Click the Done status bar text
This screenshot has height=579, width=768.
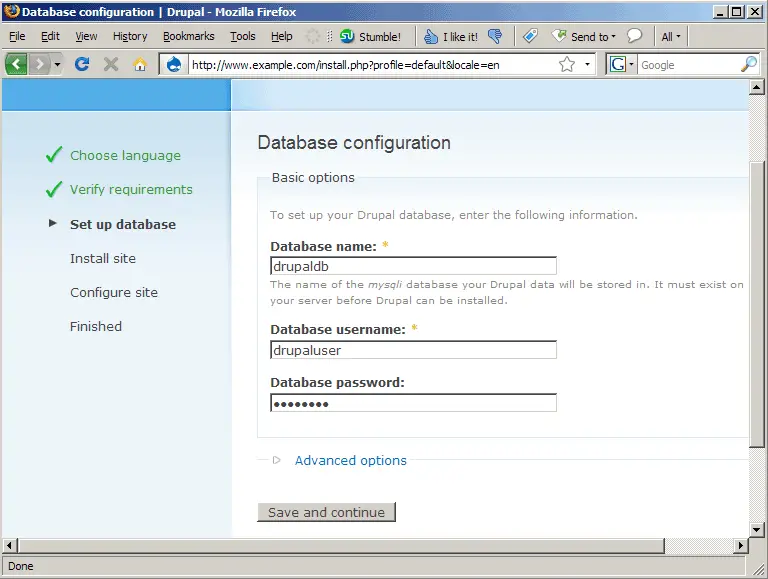[21, 566]
